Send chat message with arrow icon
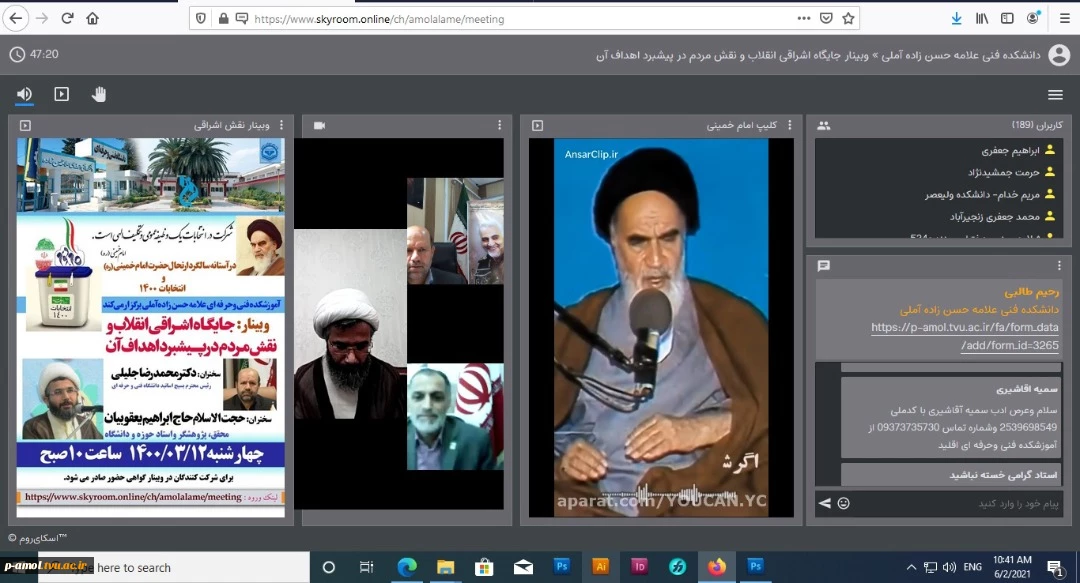 pyautogui.click(x=825, y=503)
